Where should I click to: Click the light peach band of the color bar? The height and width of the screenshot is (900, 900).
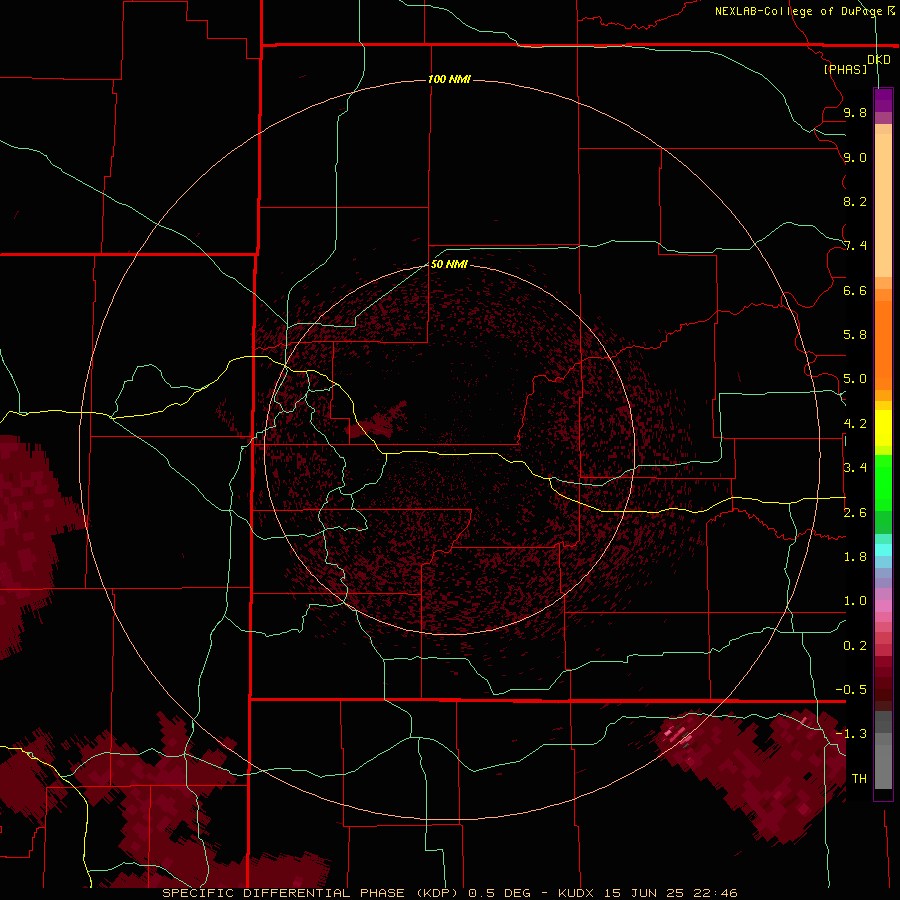[x=883, y=205]
